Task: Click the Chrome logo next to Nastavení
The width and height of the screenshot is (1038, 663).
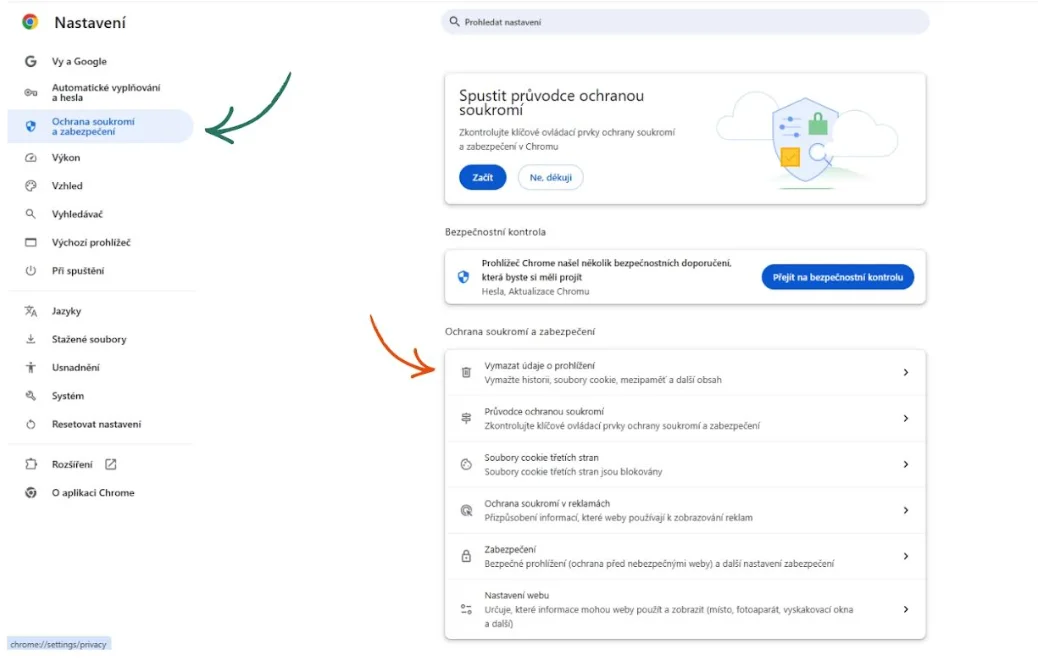Action: tap(30, 22)
